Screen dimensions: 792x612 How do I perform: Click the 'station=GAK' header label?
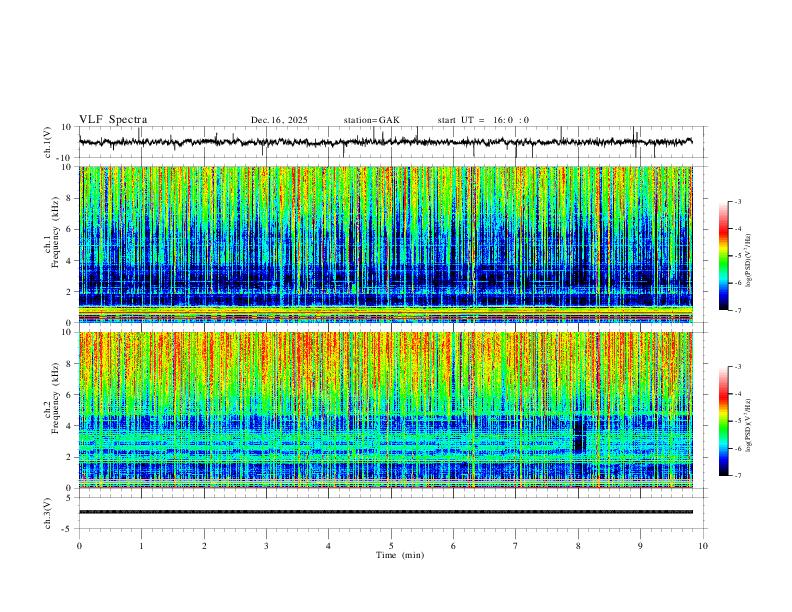pos(371,120)
